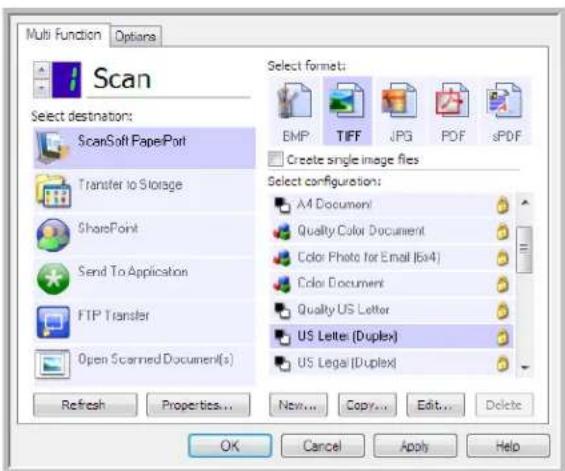
Task: Copy the selected configuration
Action: [367, 405]
